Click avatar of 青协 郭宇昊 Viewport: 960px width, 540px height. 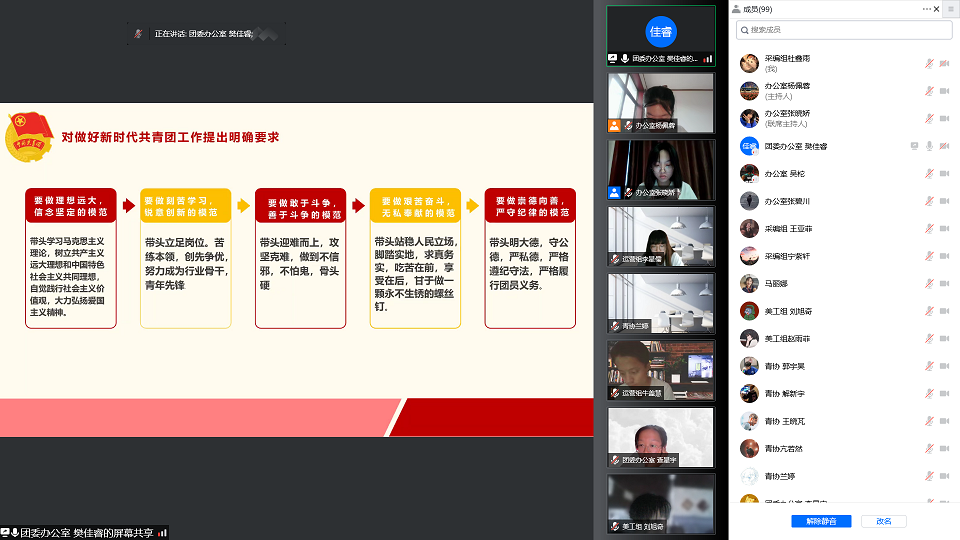point(749,366)
